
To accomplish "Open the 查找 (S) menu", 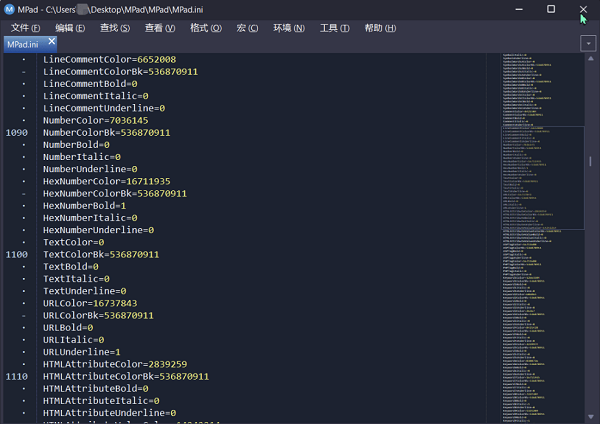I will pyautogui.click(x=115, y=28).
